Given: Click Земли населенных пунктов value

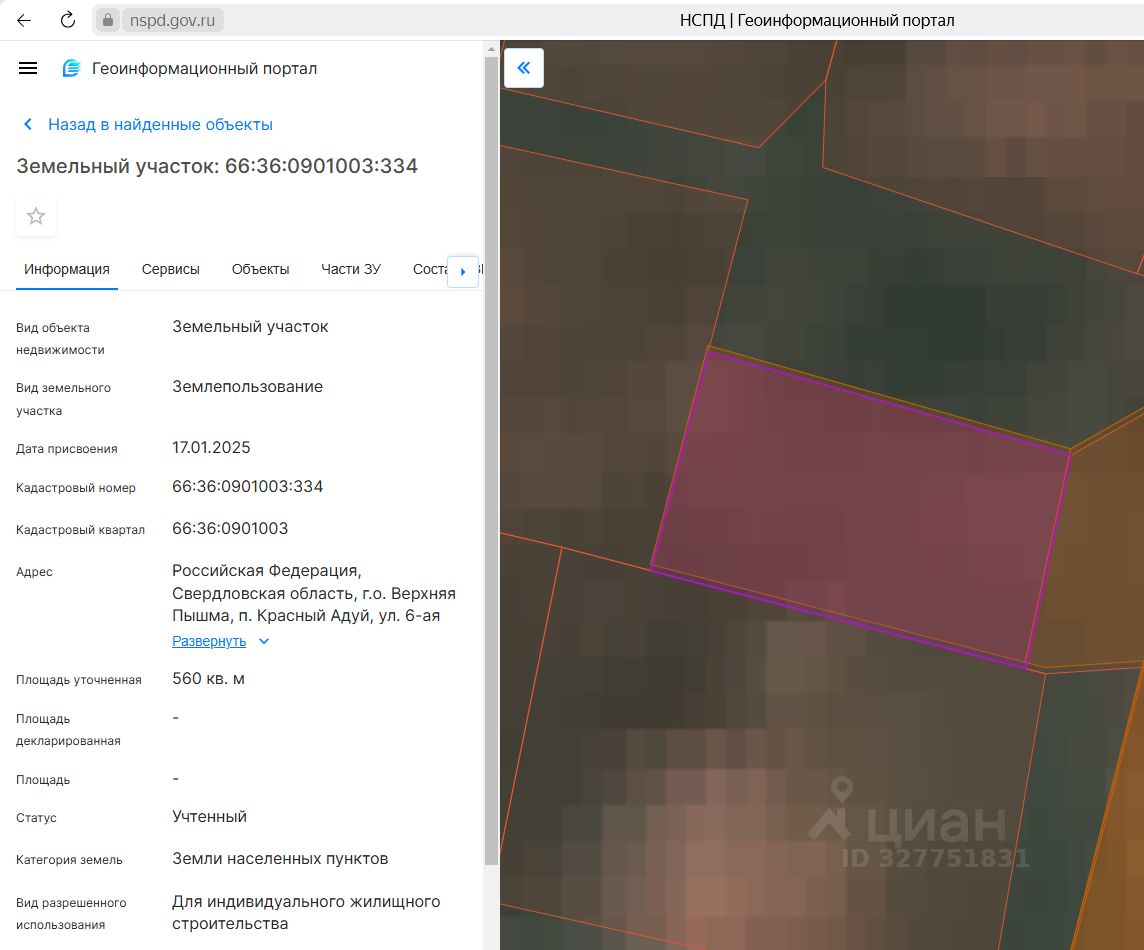Looking at the screenshot, I should [280, 859].
